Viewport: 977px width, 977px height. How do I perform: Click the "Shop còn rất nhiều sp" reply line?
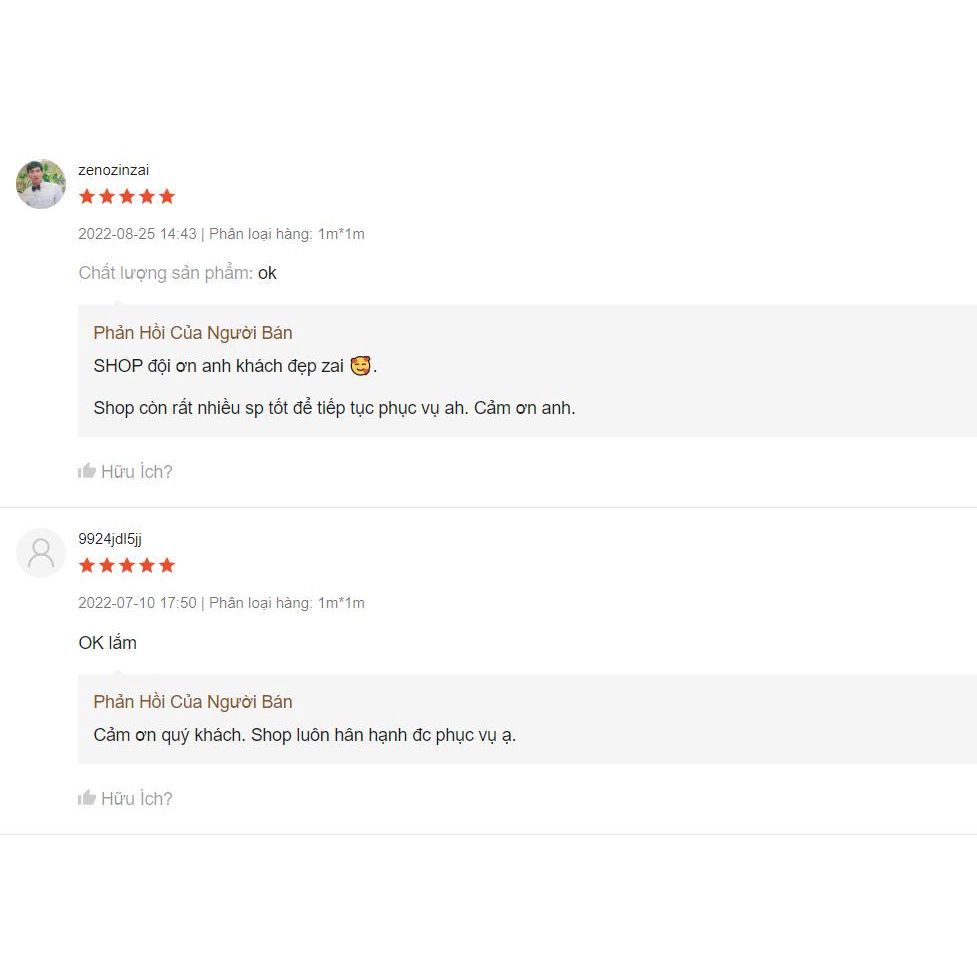334,408
